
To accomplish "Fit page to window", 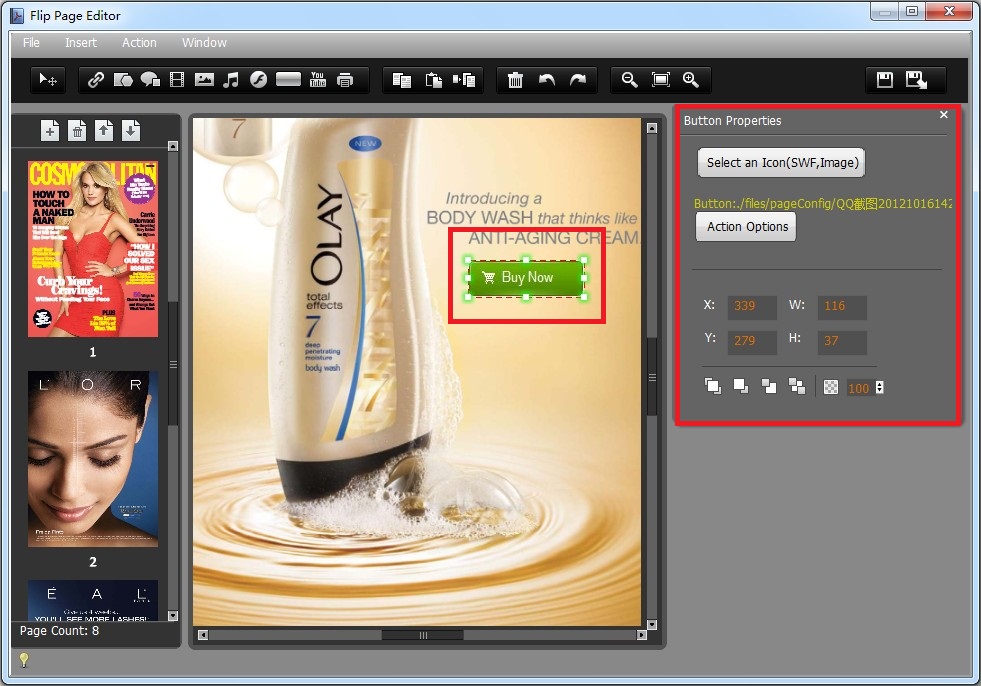I will click(661, 79).
